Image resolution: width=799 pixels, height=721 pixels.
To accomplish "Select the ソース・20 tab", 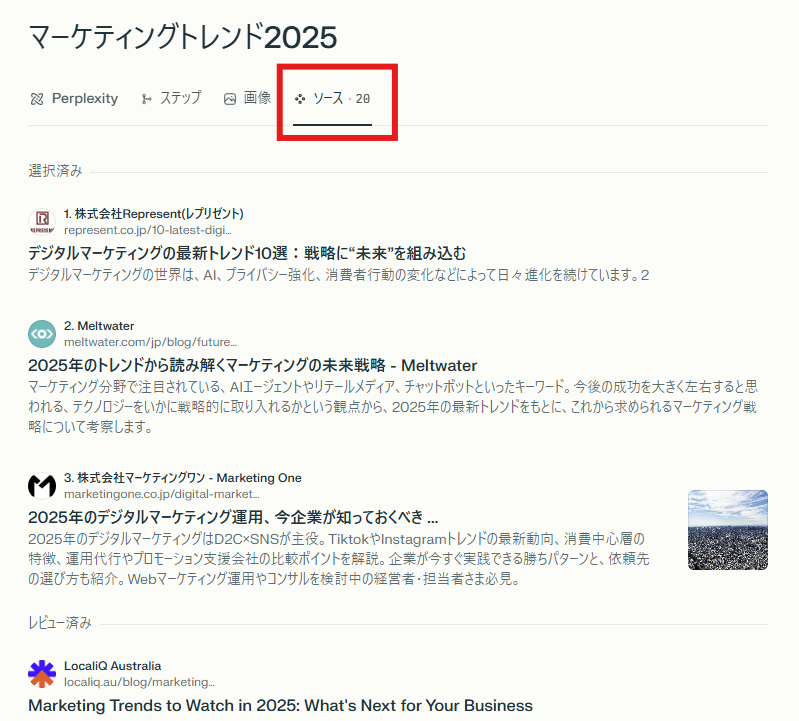I will click(x=341, y=99).
